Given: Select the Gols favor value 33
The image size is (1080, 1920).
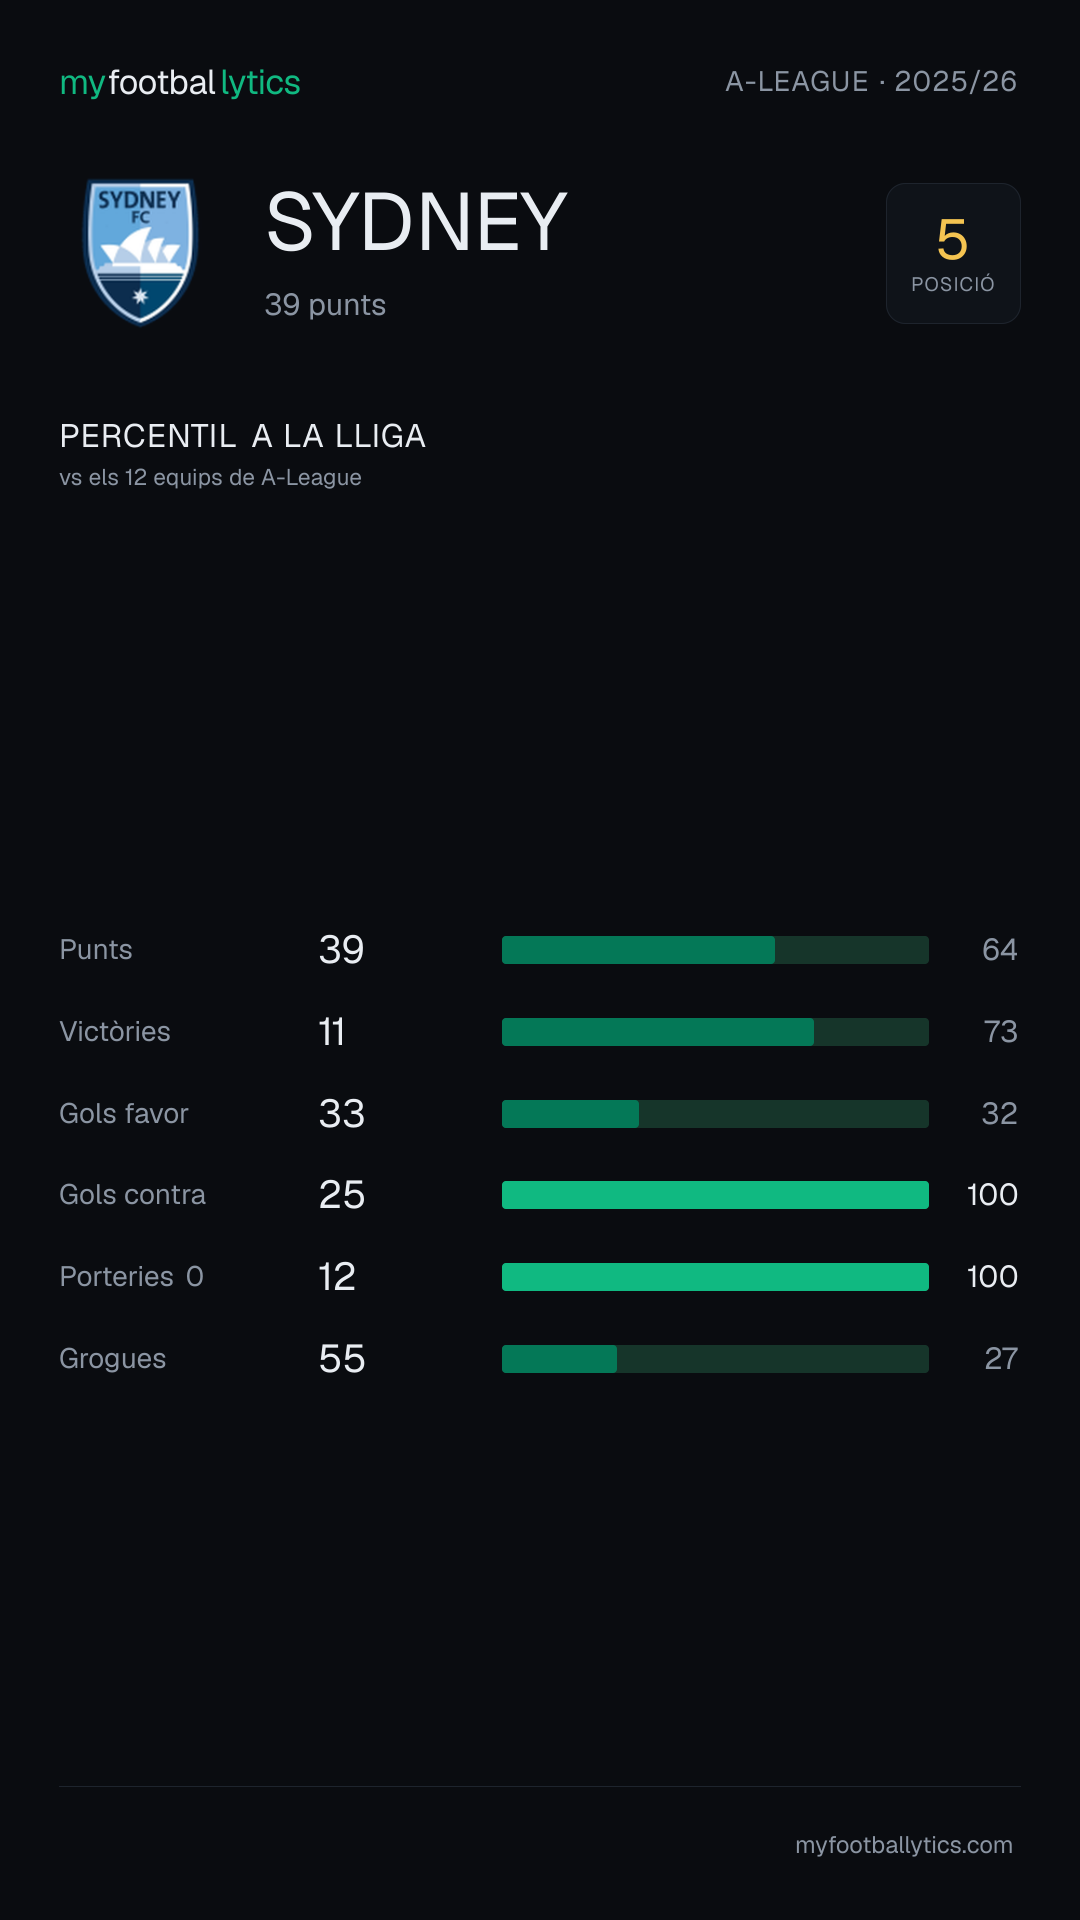Looking at the screenshot, I should [342, 1114].
